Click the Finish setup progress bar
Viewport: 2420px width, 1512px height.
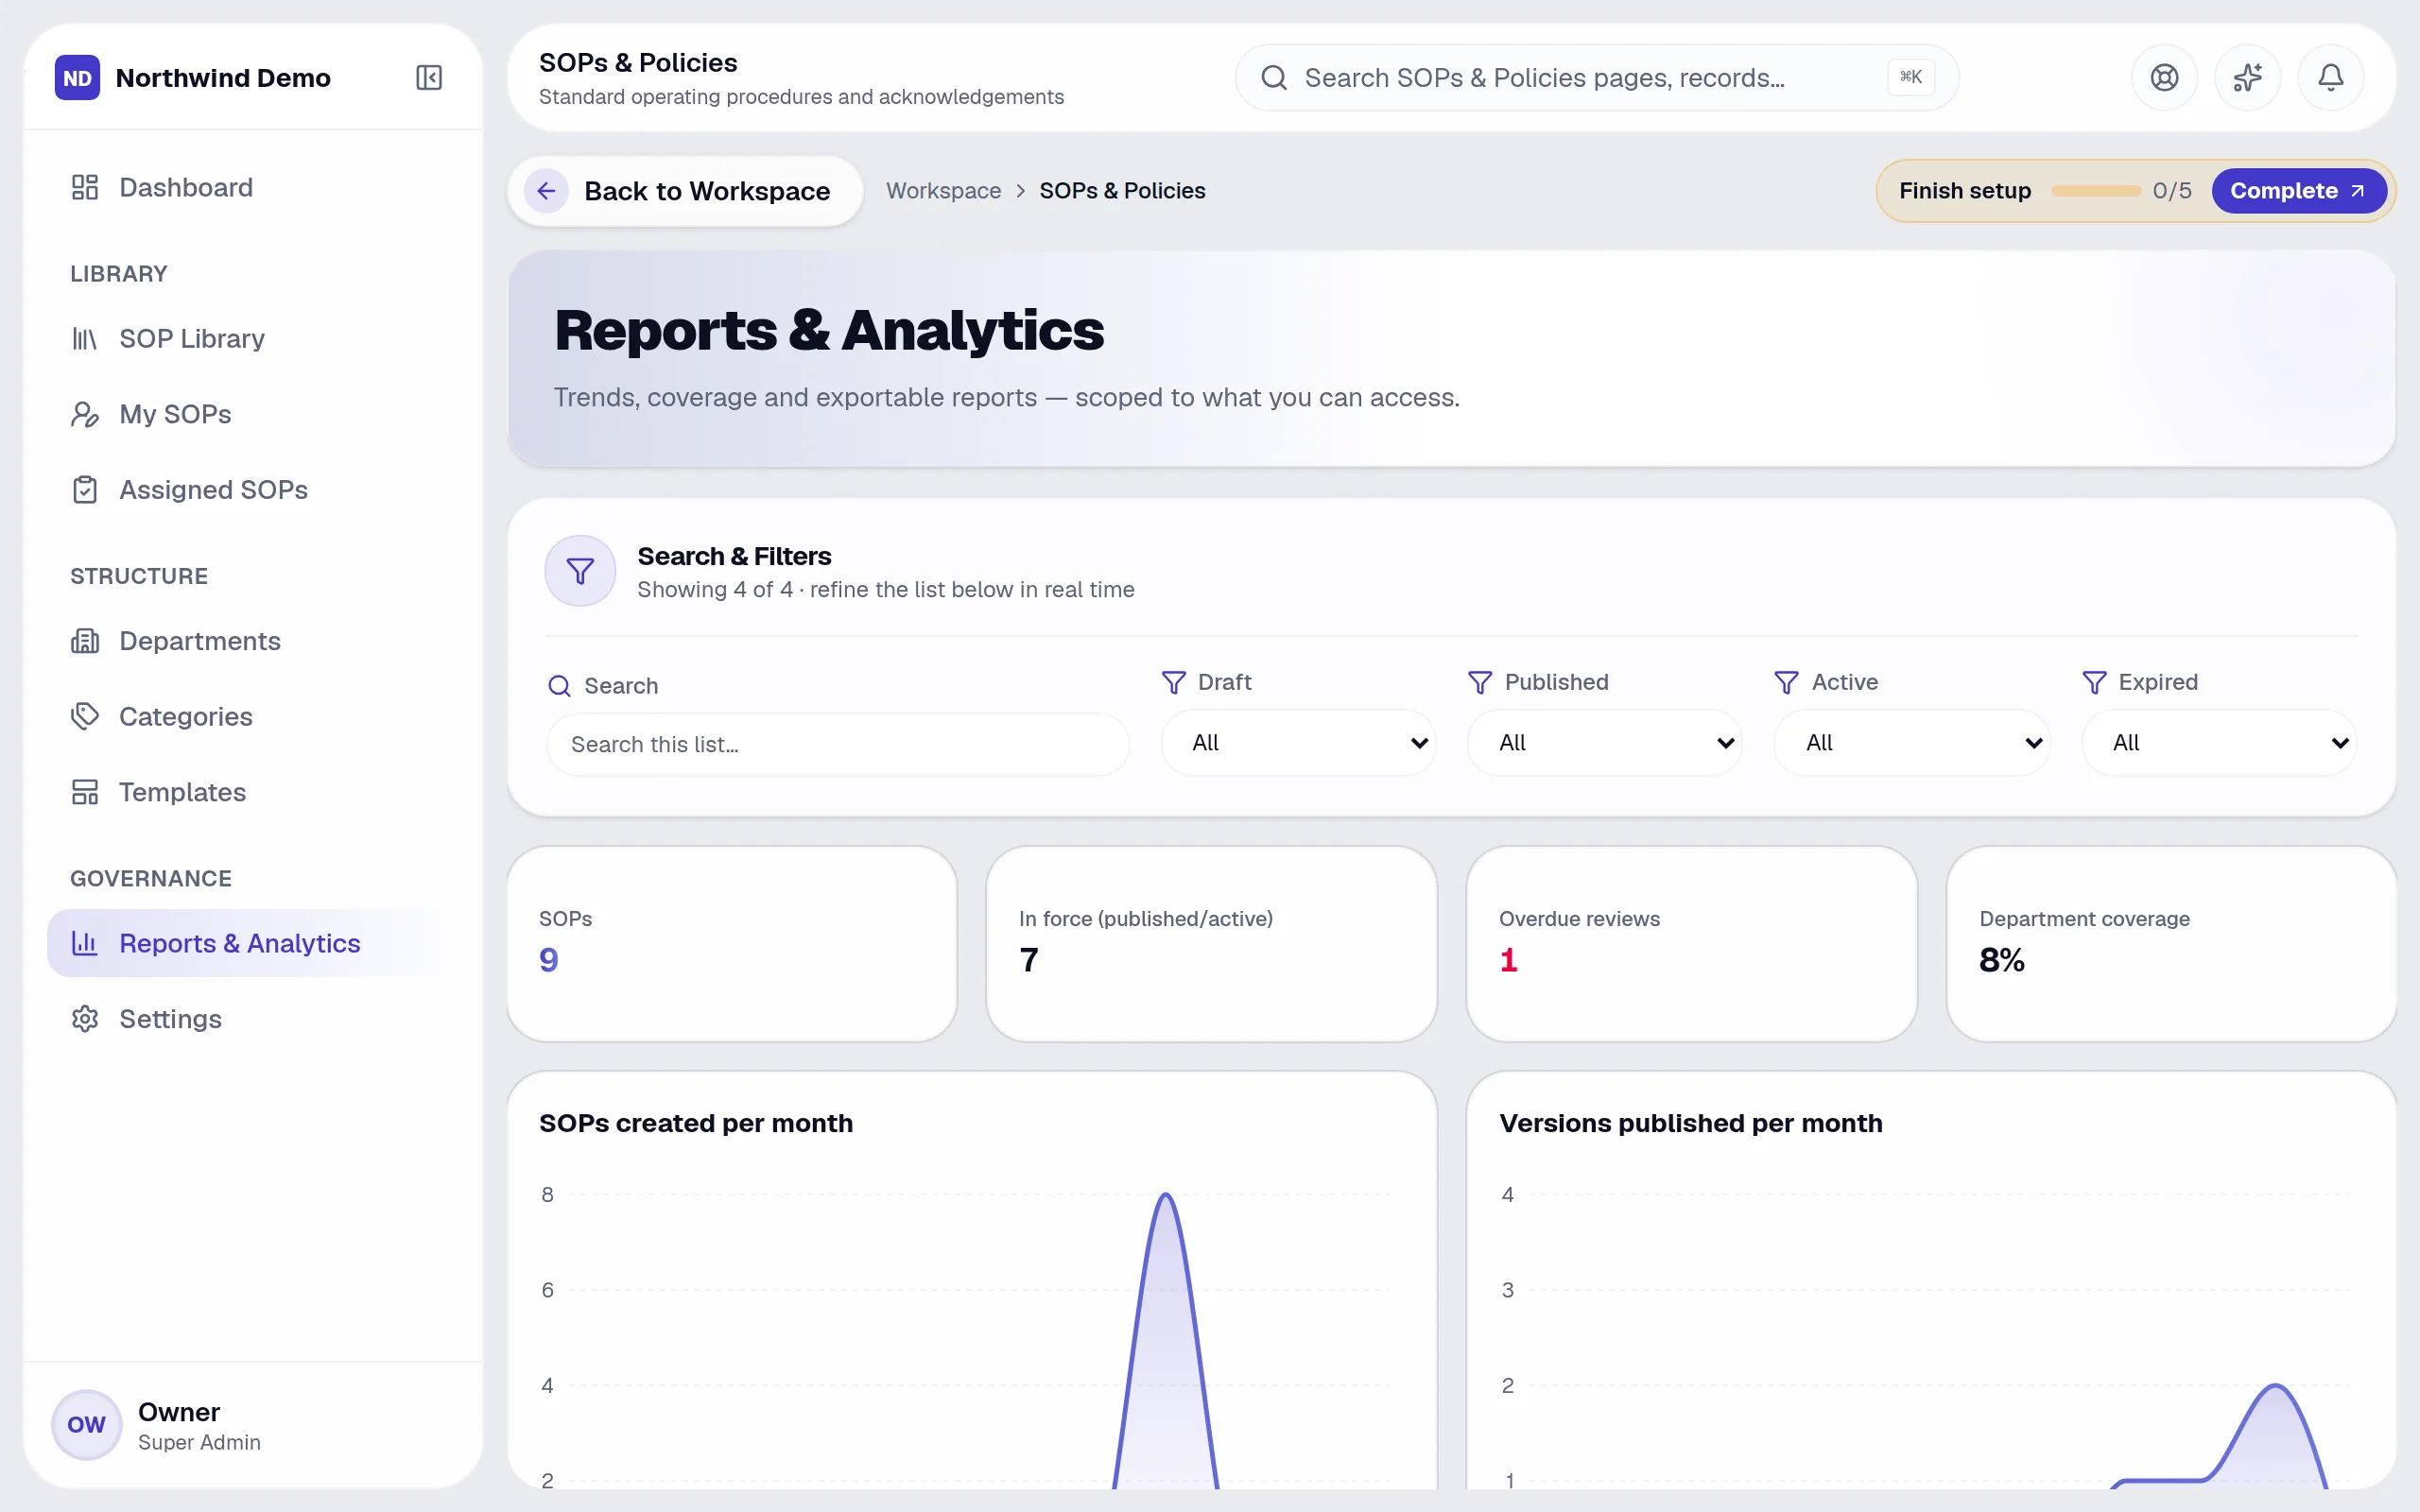[x=2096, y=191]
